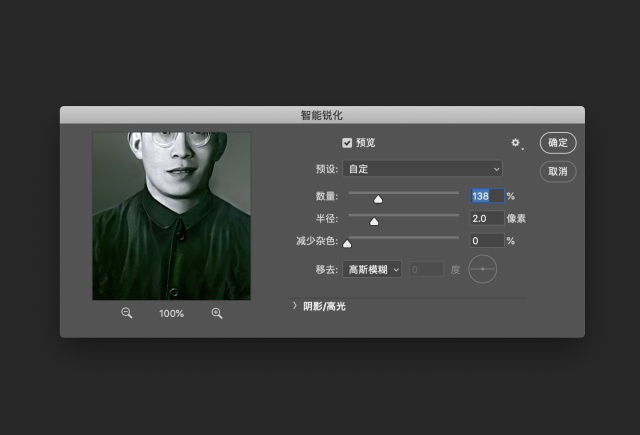This screenshot has height=435, width=640.
Task: Click the 半径 slider handle
Action: tap(374, 221)
